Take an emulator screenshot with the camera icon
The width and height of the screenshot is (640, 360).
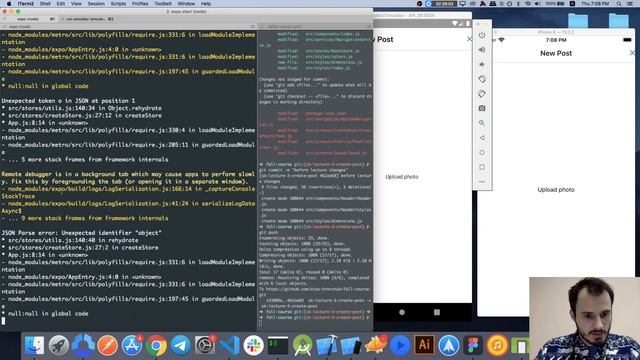tap(482, 108)
